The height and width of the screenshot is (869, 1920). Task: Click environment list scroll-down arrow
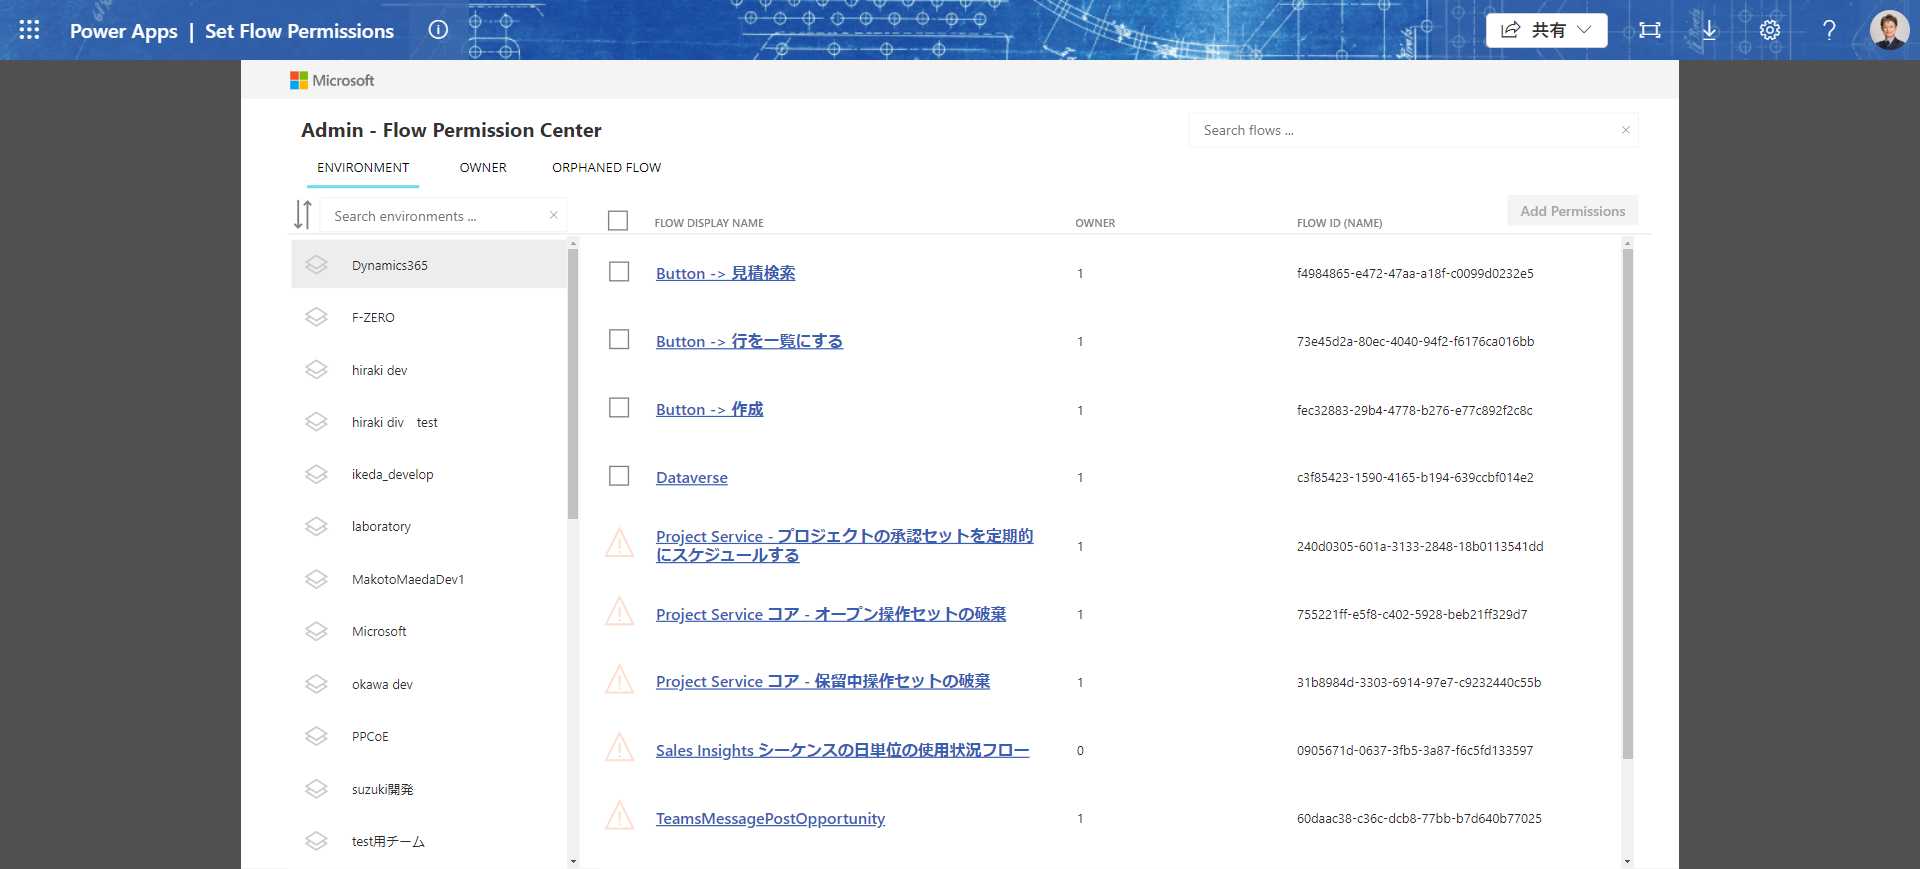click(x=573, y=861)
